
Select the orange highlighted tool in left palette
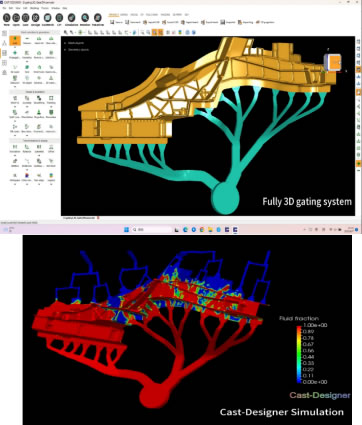[15, 41]
